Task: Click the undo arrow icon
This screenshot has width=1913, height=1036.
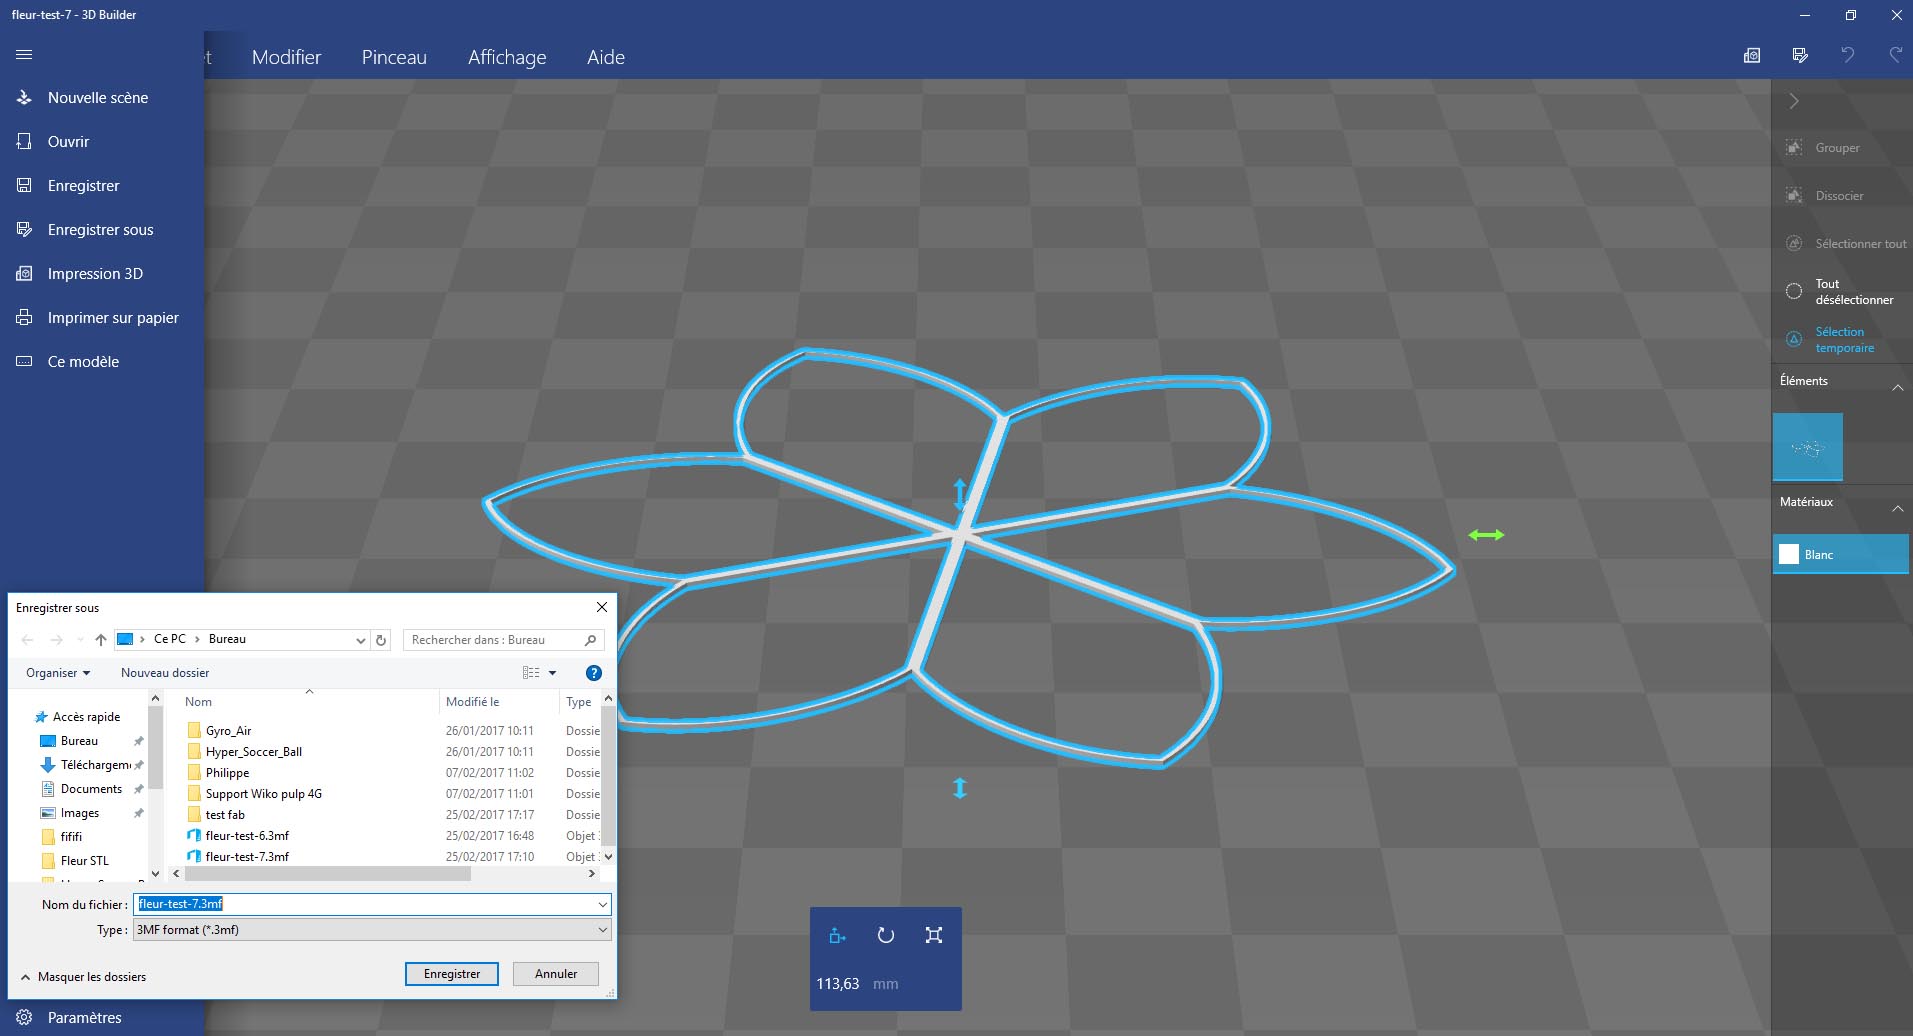Action: point(1848,56)
